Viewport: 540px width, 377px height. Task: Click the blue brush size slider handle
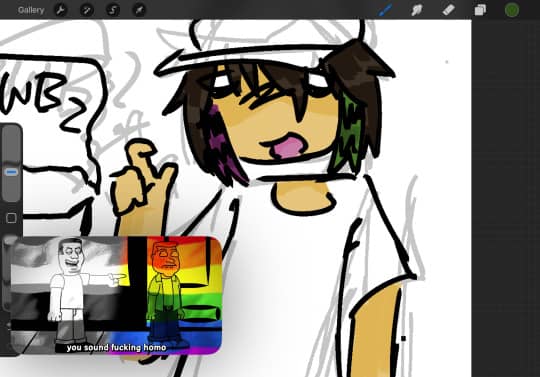[11, 172]
